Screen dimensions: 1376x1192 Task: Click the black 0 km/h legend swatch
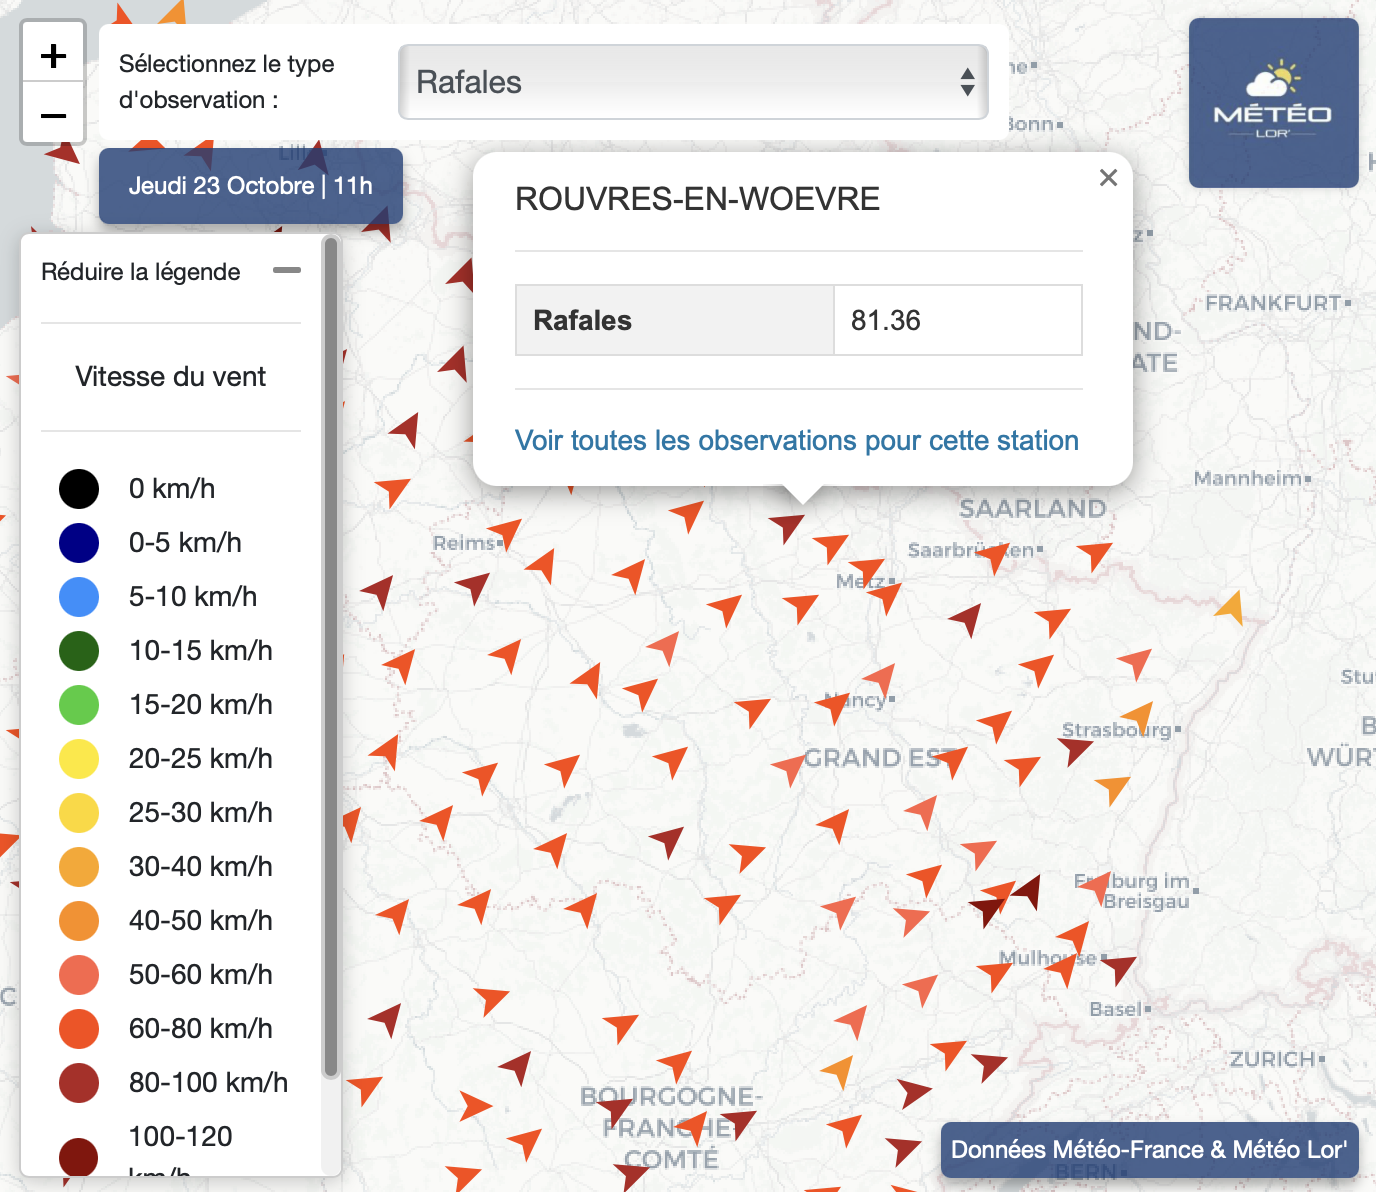[79, 489]
